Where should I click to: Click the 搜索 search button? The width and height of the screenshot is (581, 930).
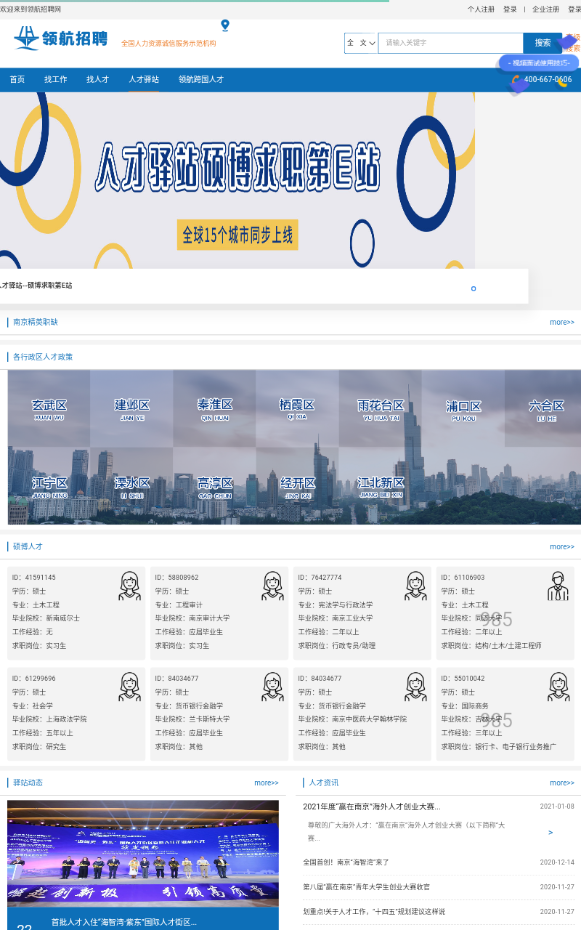click(x=542, y=43)
